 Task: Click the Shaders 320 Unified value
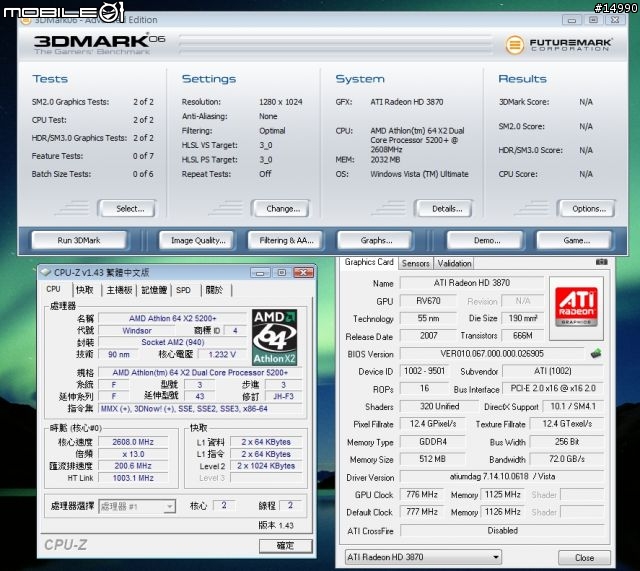pyautogui.click(x=439, y=406)
